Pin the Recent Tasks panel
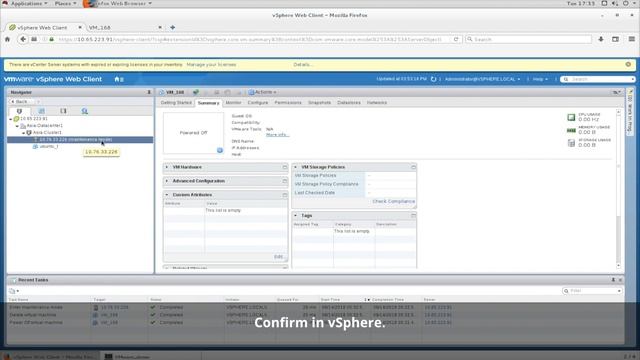The image size is (640, 360). pos(613,280)
